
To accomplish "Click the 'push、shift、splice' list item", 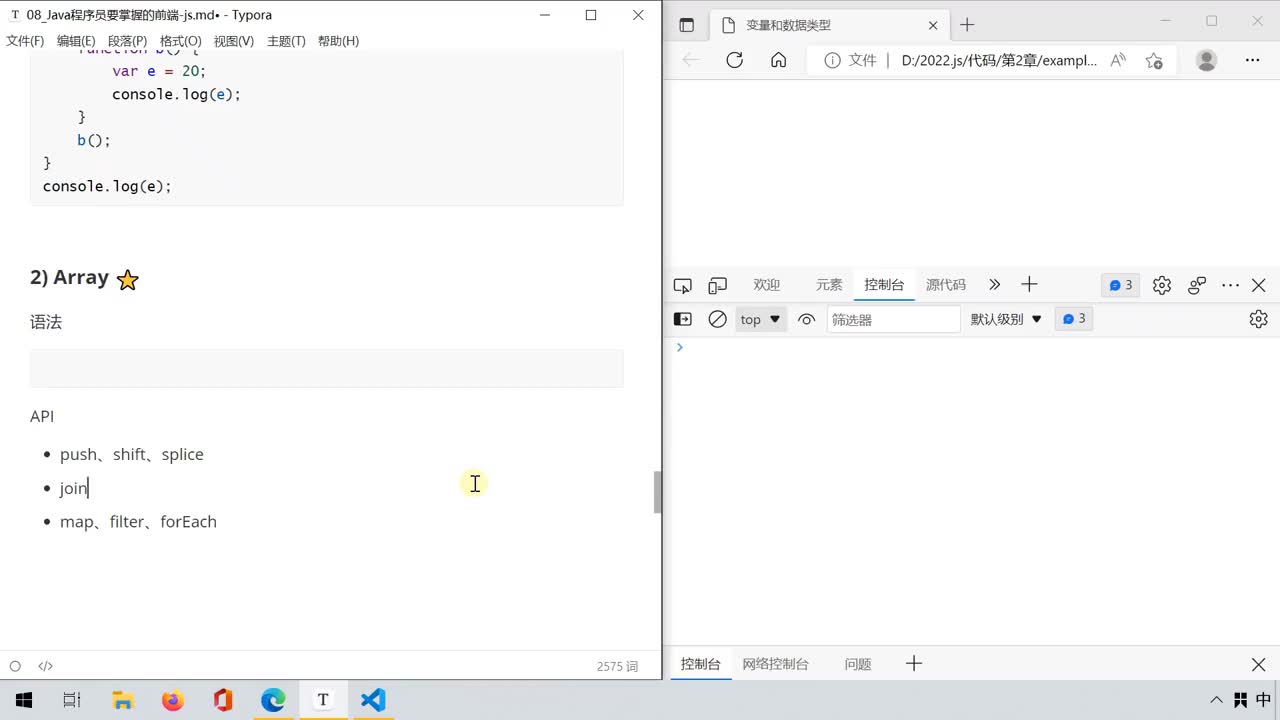I will (x=131, y=454).
